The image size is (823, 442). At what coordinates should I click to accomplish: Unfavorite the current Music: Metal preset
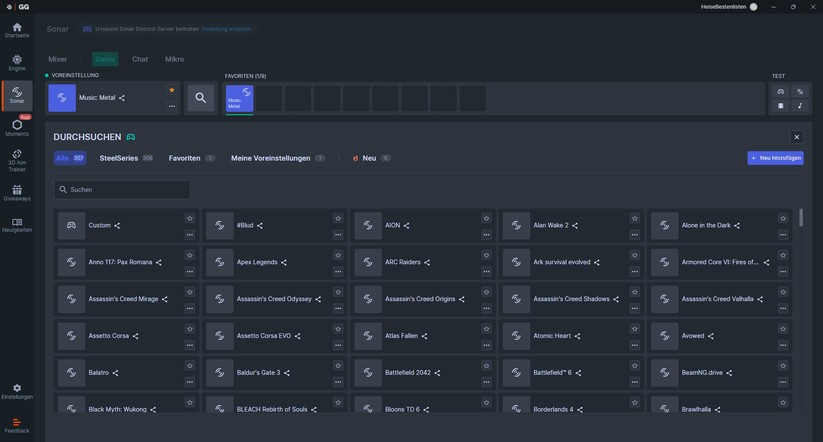click(172, 90)
